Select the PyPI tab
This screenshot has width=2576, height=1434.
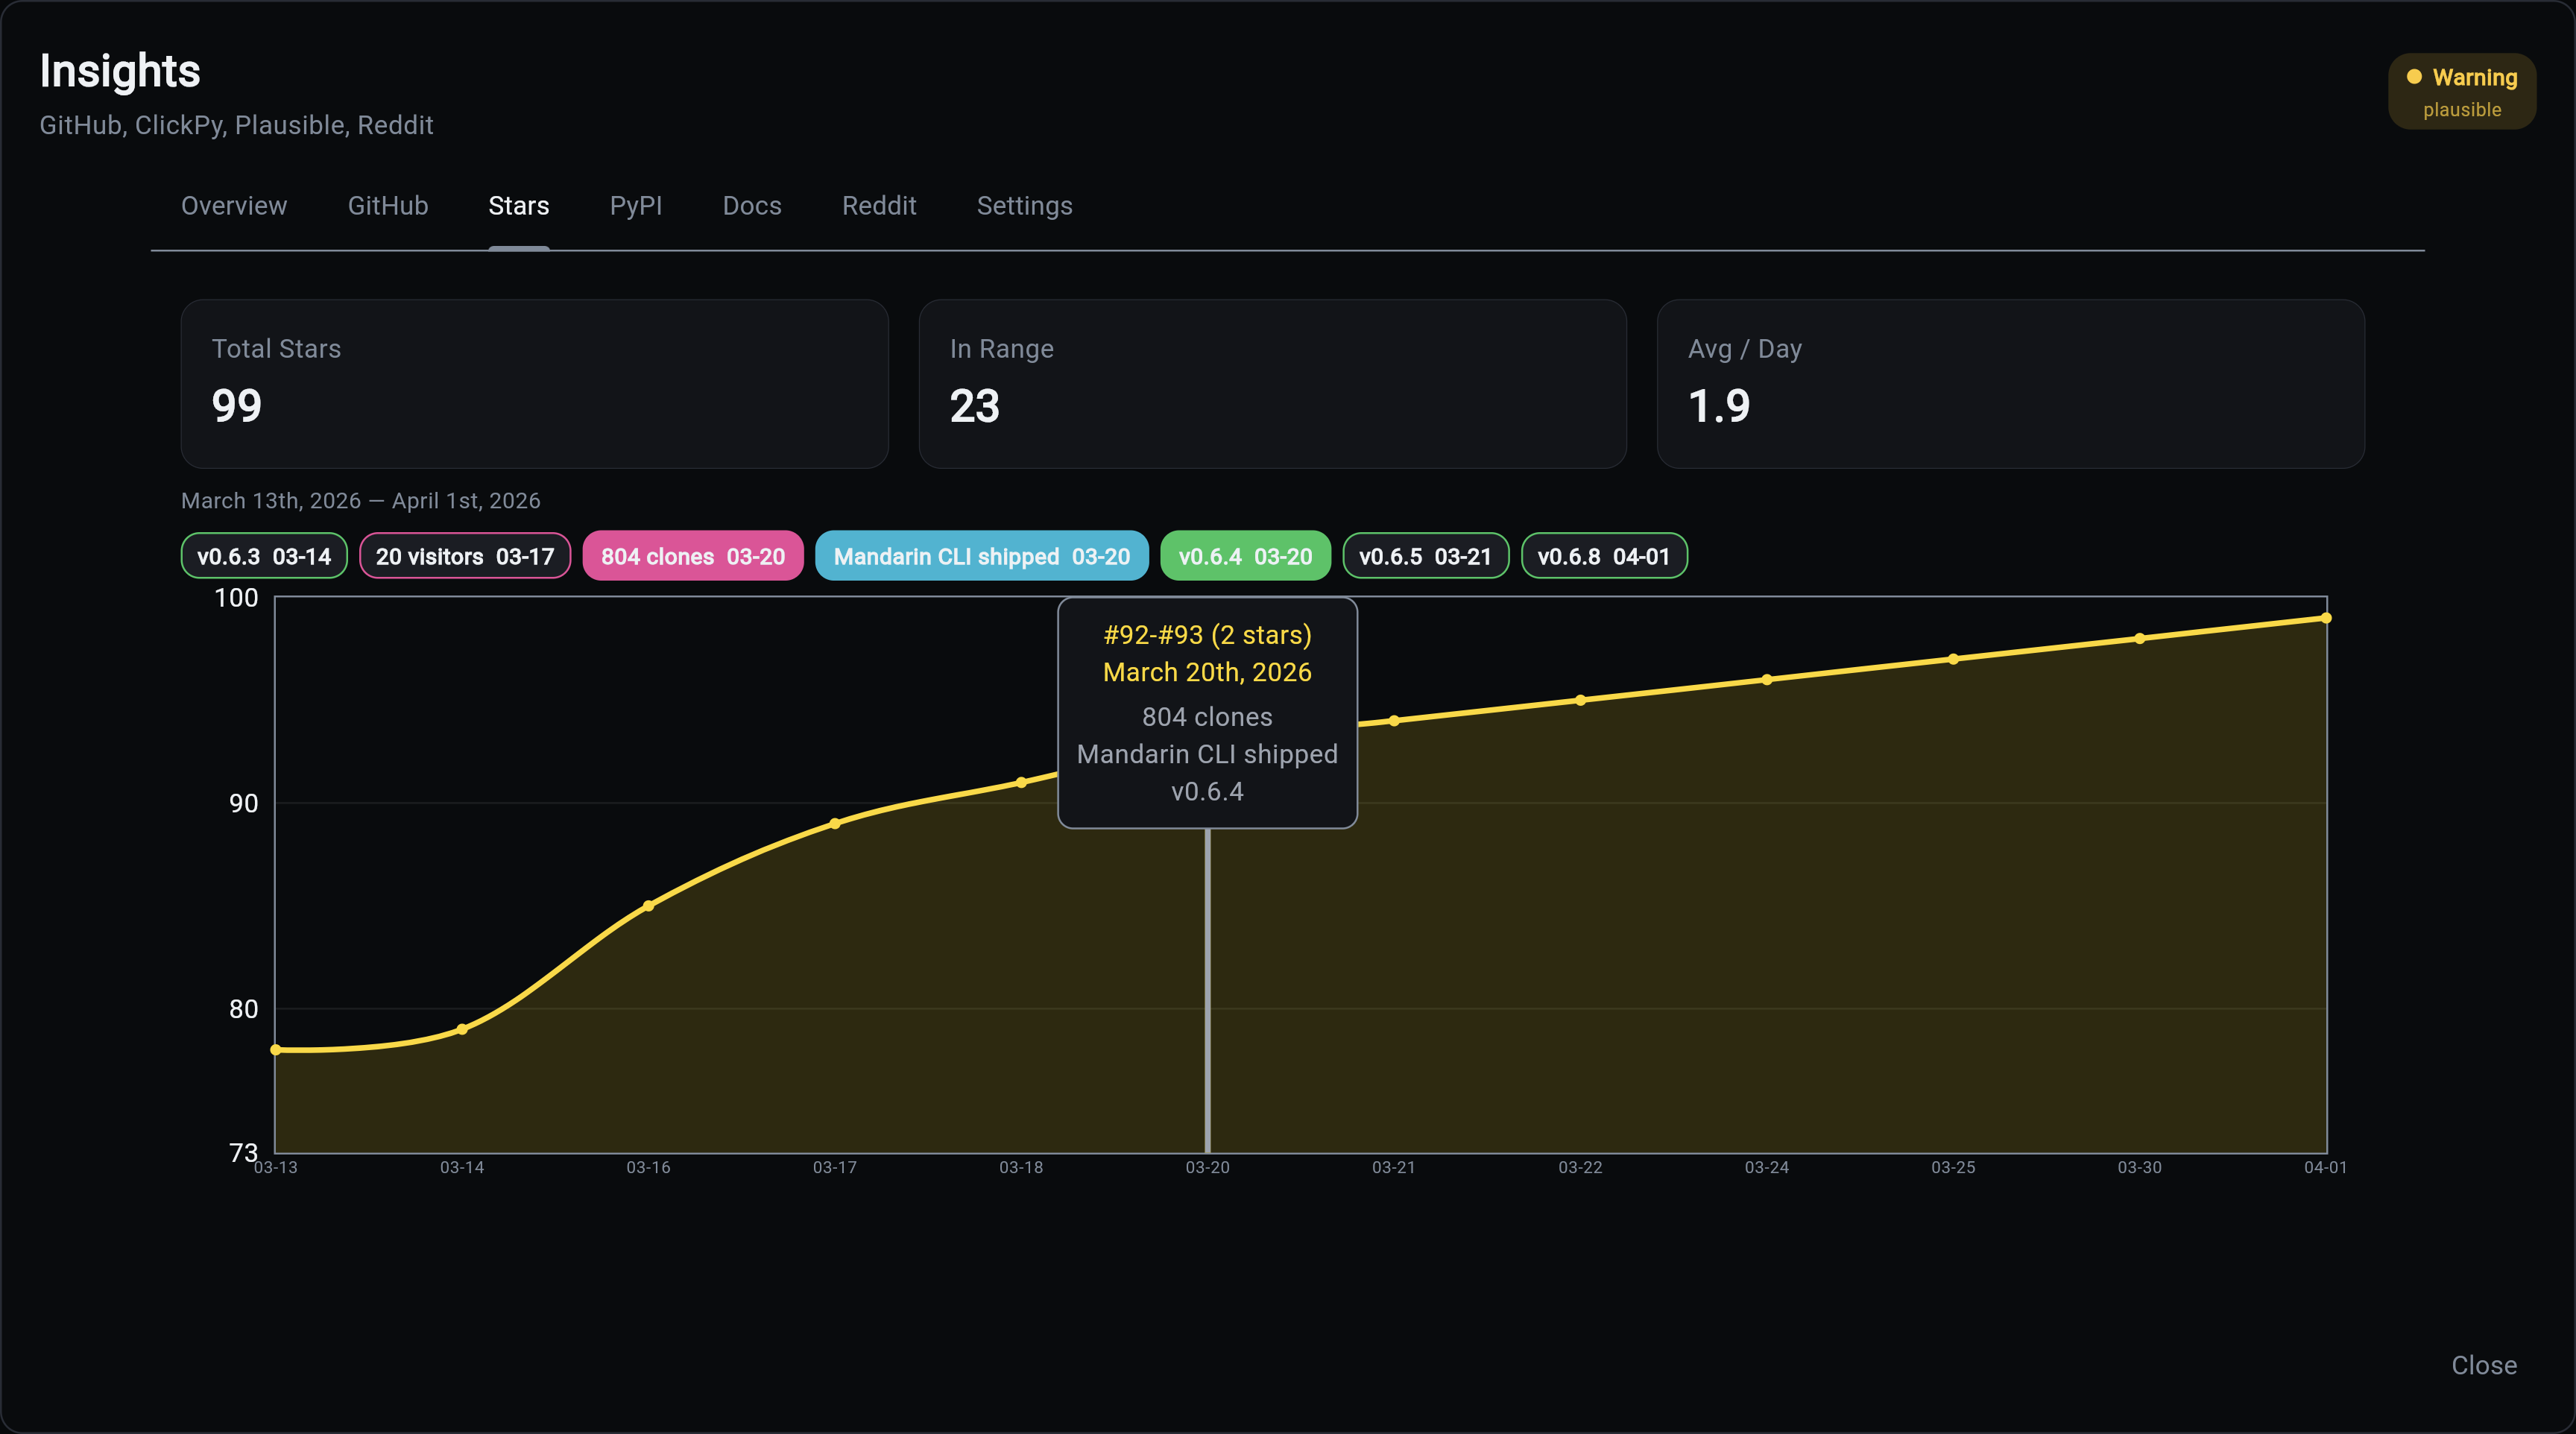(635, 206)
